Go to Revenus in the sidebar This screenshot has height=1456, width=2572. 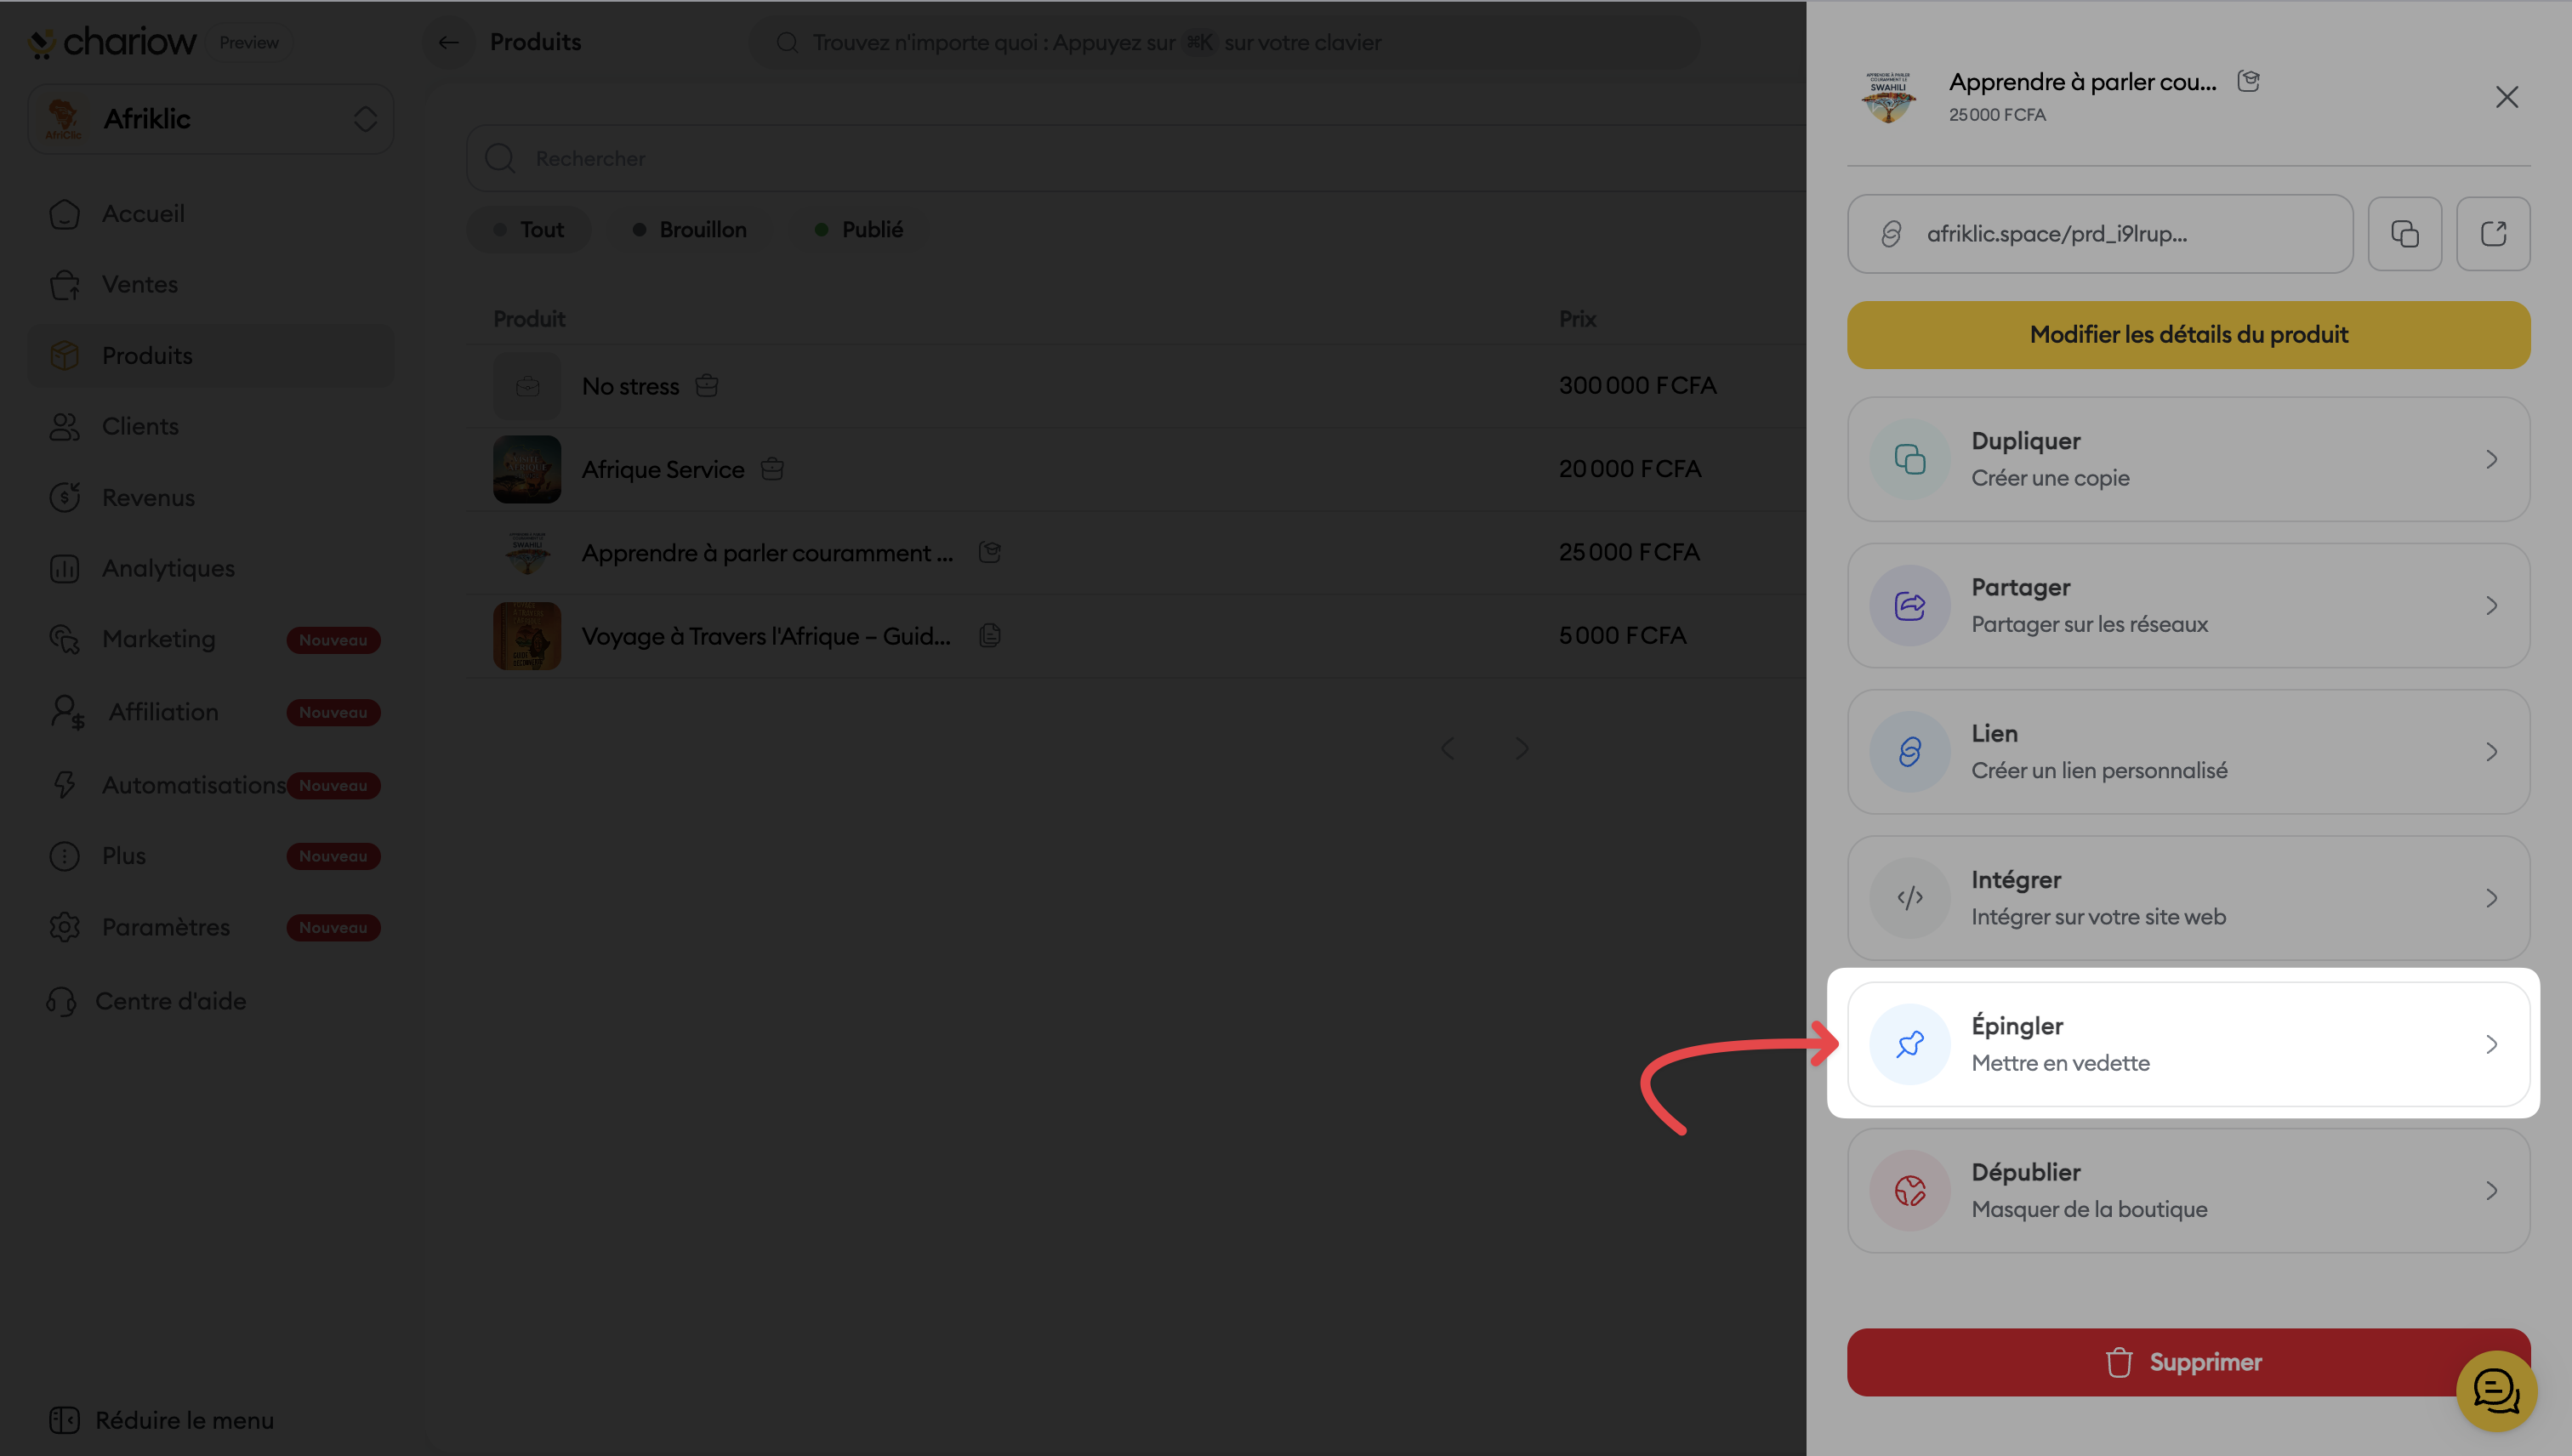coord(148,497)
